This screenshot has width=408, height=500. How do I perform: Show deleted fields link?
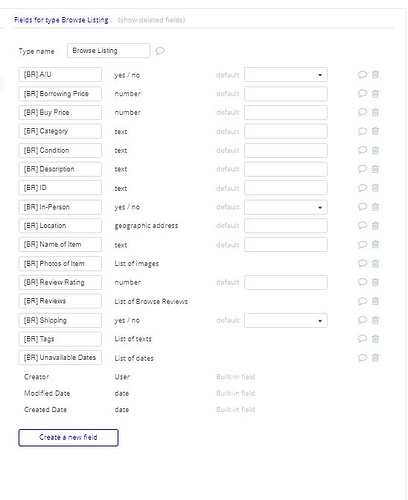point(151,20)
